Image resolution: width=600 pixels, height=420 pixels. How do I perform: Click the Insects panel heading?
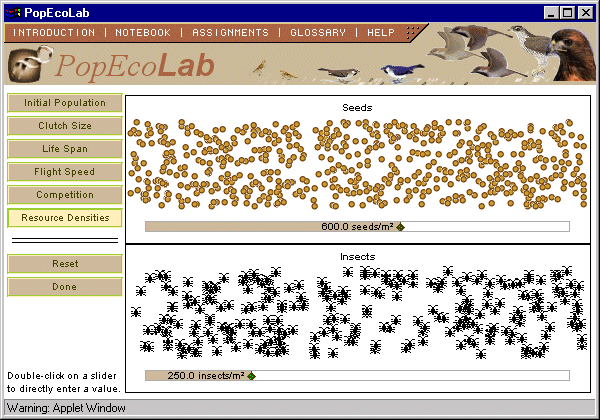coord(357,256)
